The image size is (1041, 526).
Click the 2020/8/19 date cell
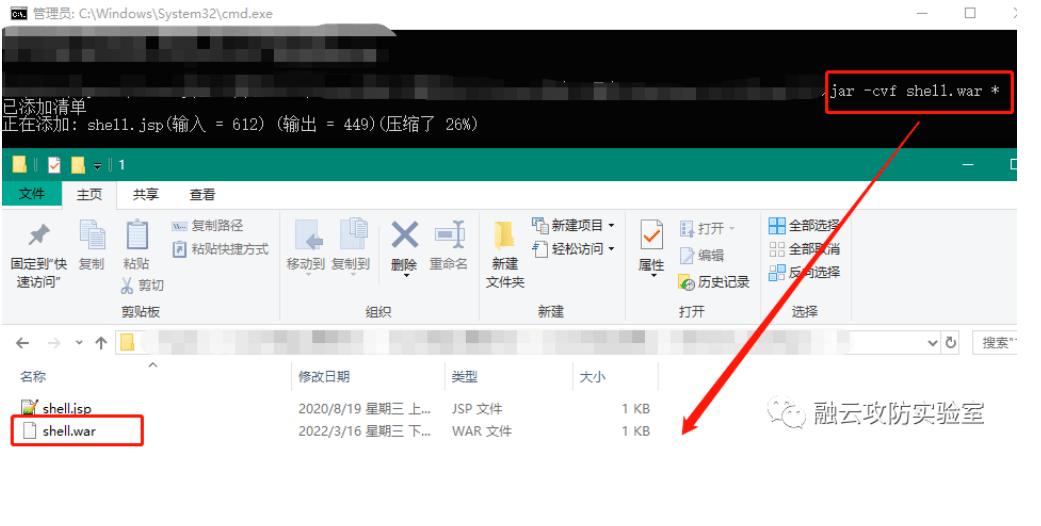click(x=364, y=408)
